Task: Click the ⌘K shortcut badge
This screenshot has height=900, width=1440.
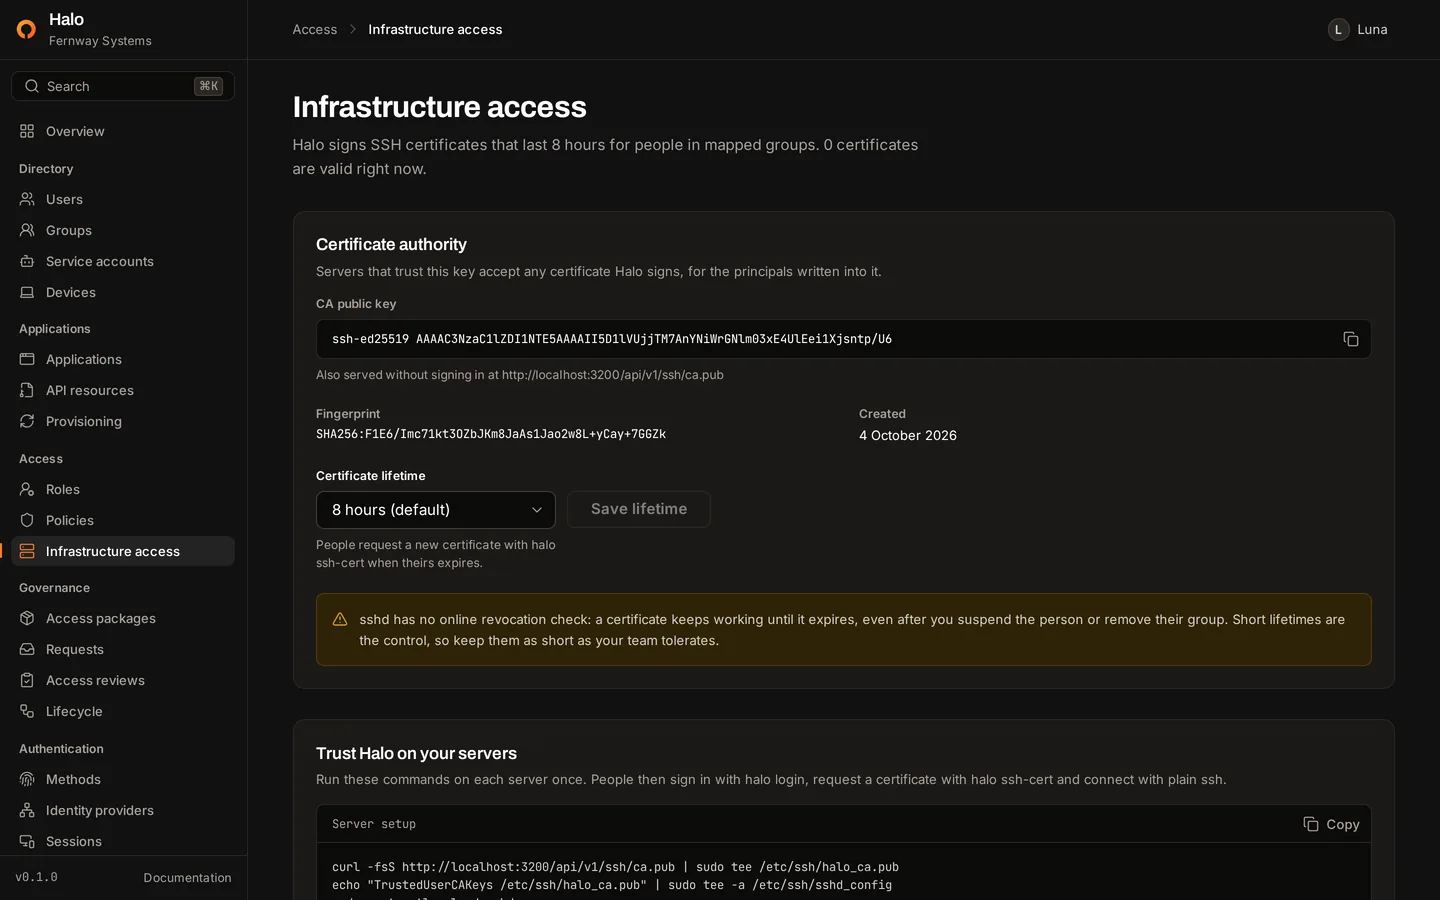Action: click(208, 86)
